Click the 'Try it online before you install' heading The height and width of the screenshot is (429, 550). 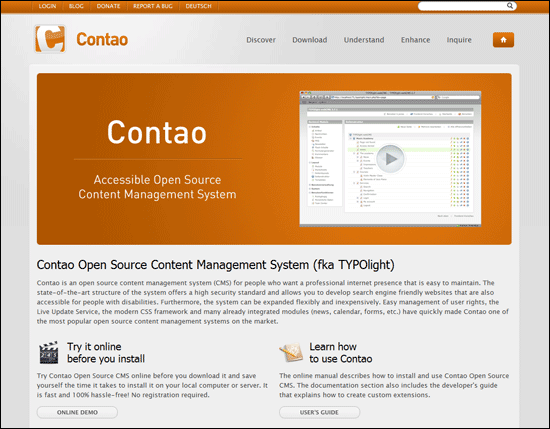[x=106, y=353]
